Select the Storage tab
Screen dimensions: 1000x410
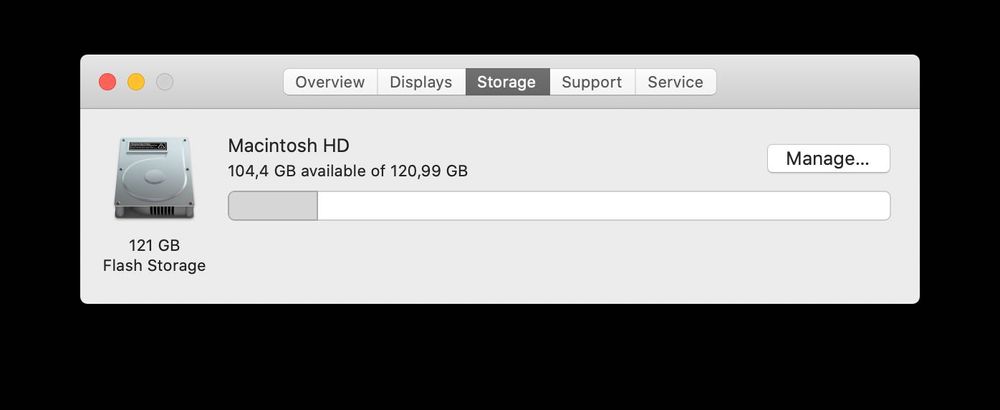click(506, 82)
